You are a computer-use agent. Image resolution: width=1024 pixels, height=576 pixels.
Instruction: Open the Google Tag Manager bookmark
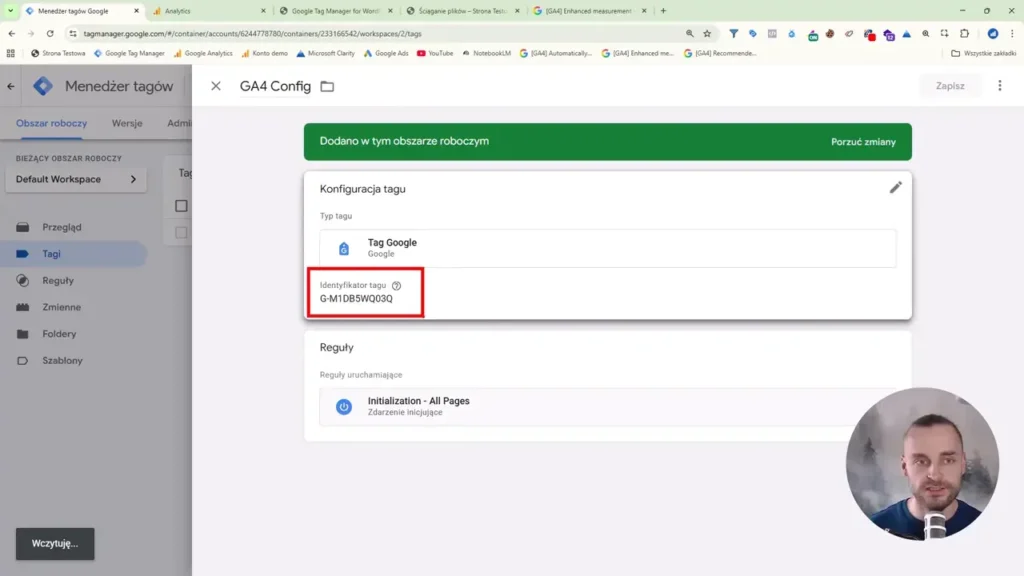point(129,54)
